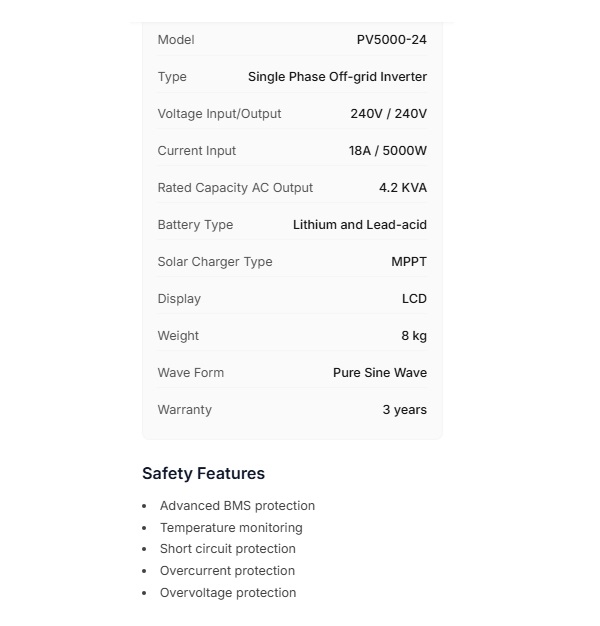Click the 18A / 5000W value
Image resolution: width=600 pixels, height=626 pixels.
(387, 151)
